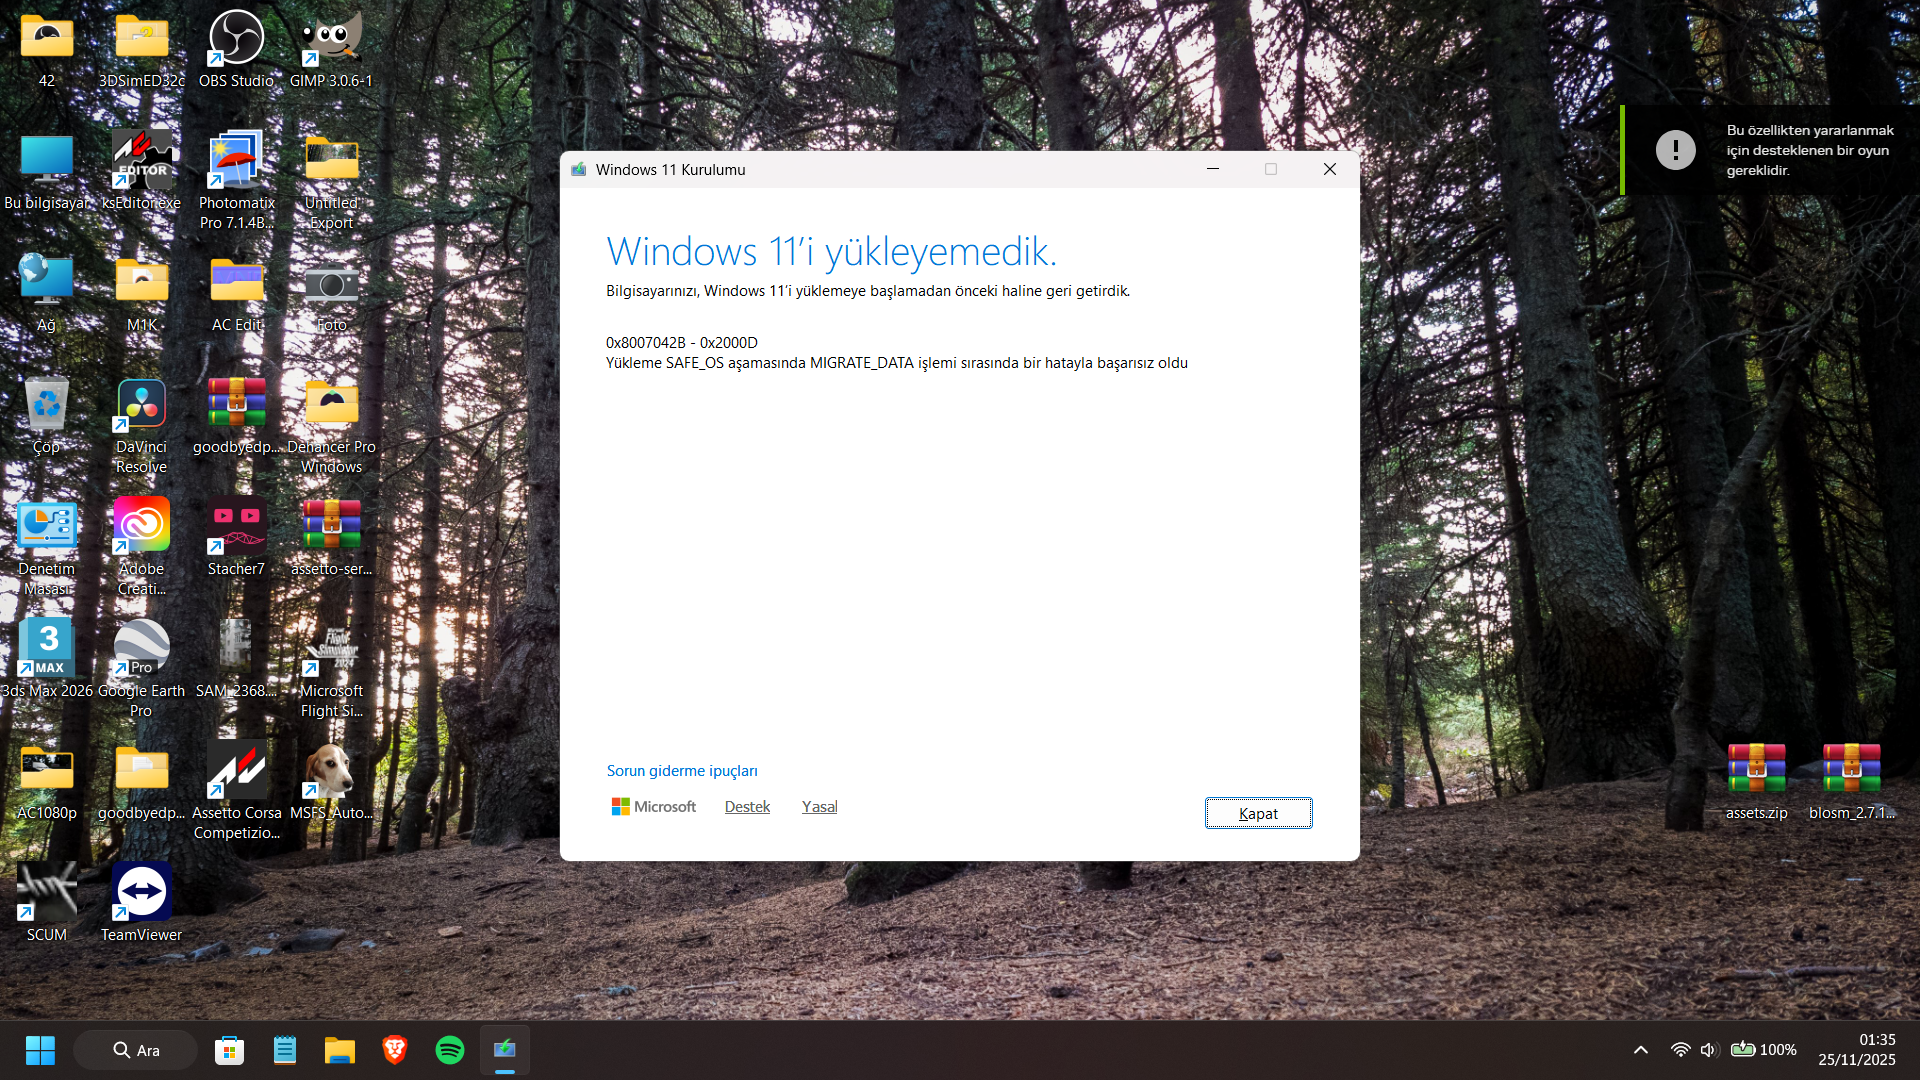This screenshot has width=1920, height=1080.
Task: Select the assets.zip archive icon
Action: tap(1757, 770)
